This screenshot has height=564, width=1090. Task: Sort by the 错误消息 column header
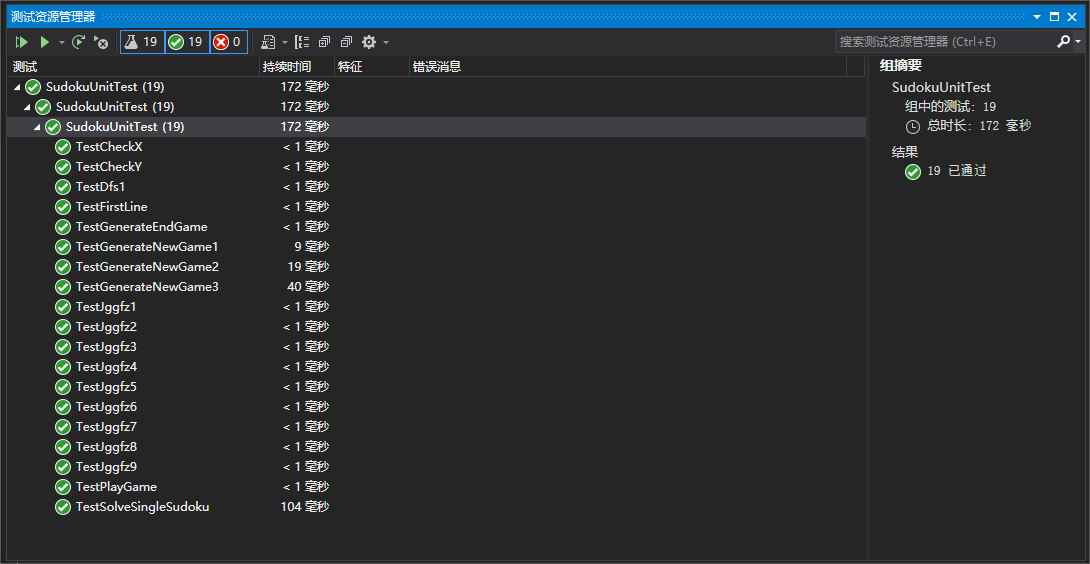click(x=628, y=67)
